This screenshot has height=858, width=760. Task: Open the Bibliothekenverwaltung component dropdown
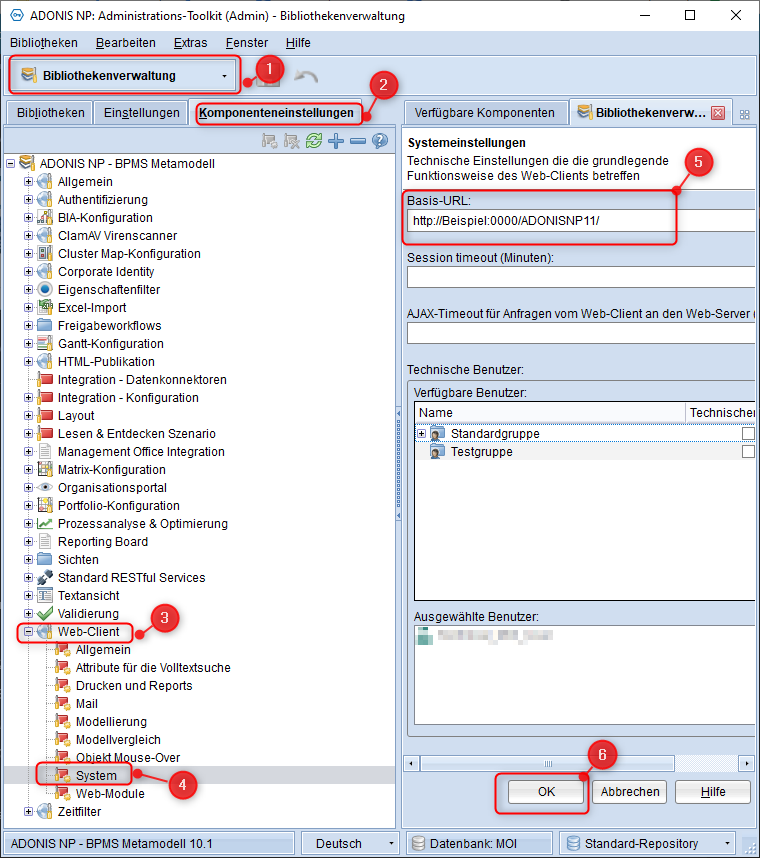224,76
